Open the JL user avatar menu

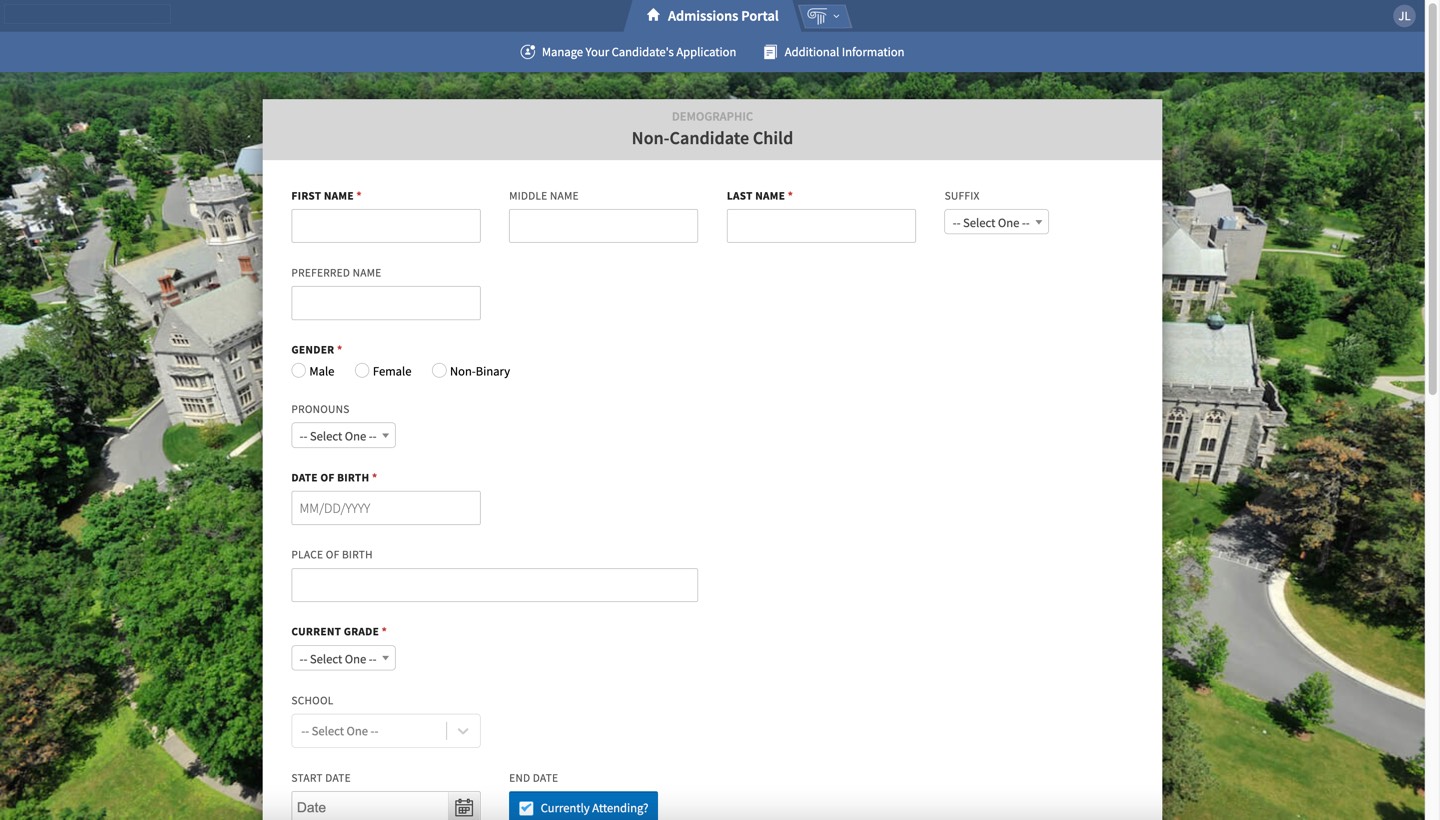click(1403, 16)
